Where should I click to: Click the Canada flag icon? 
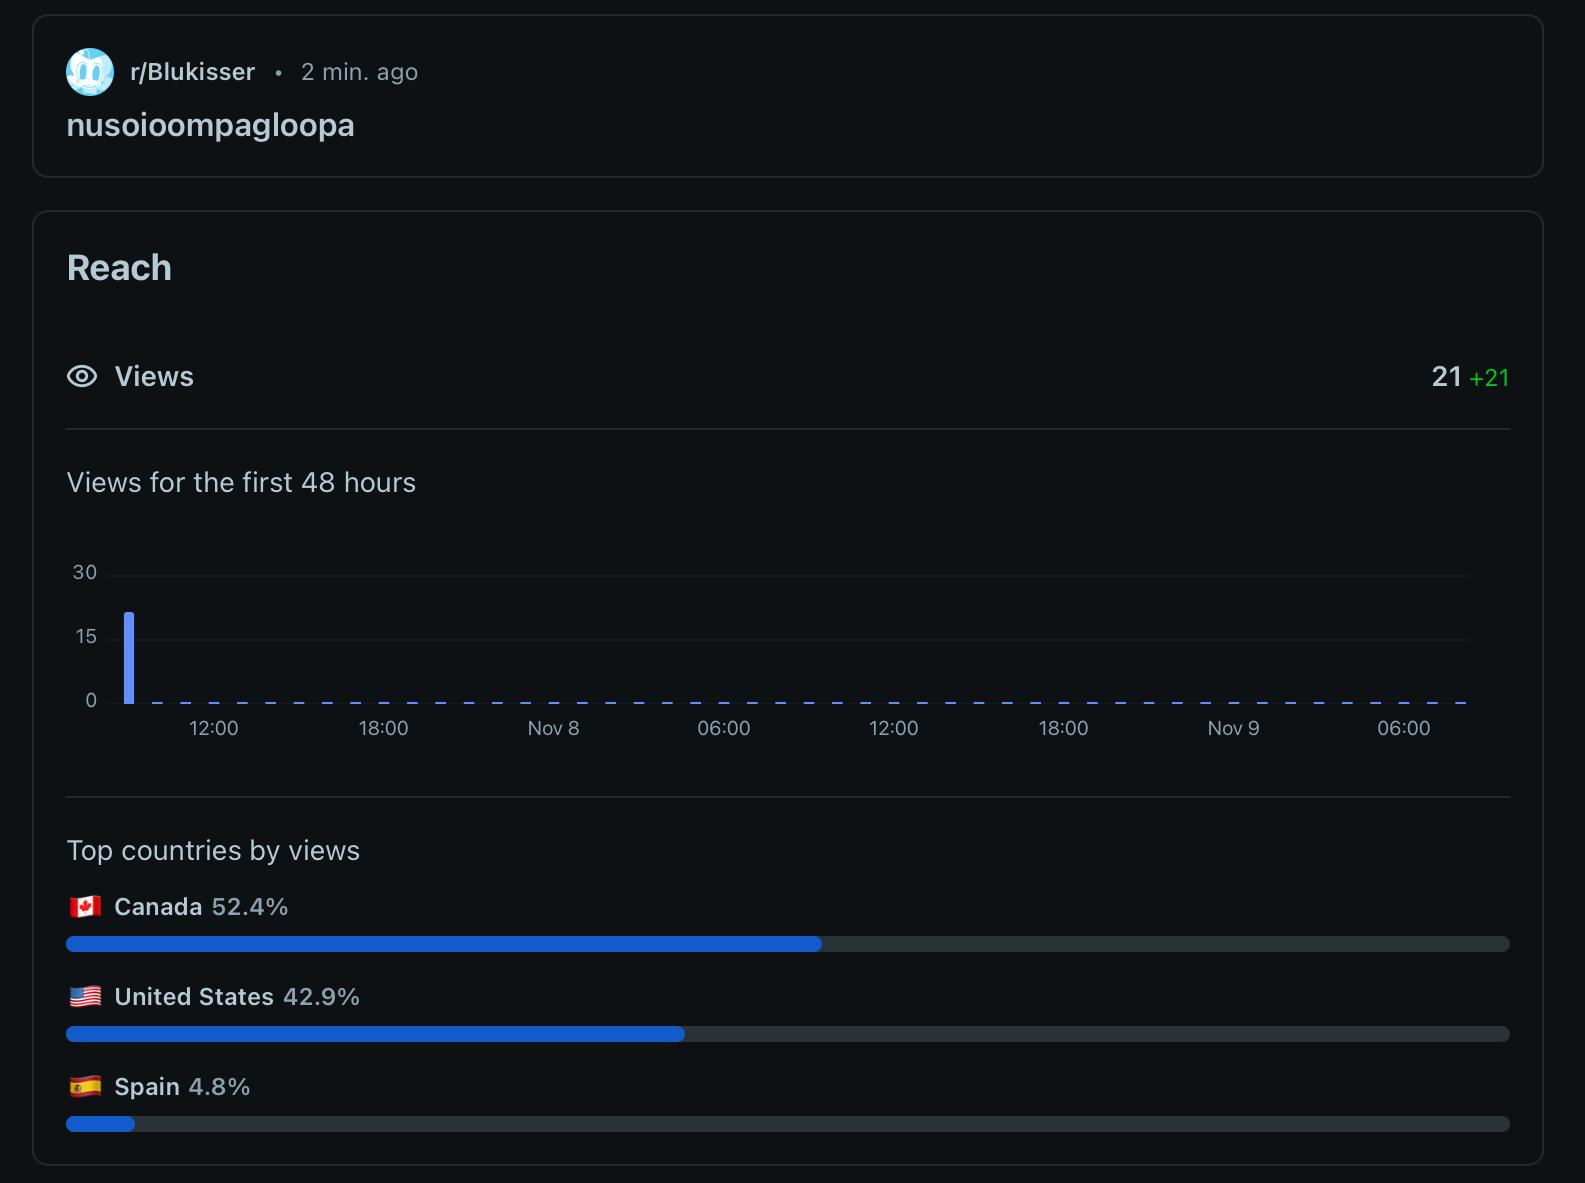point(86,907)
